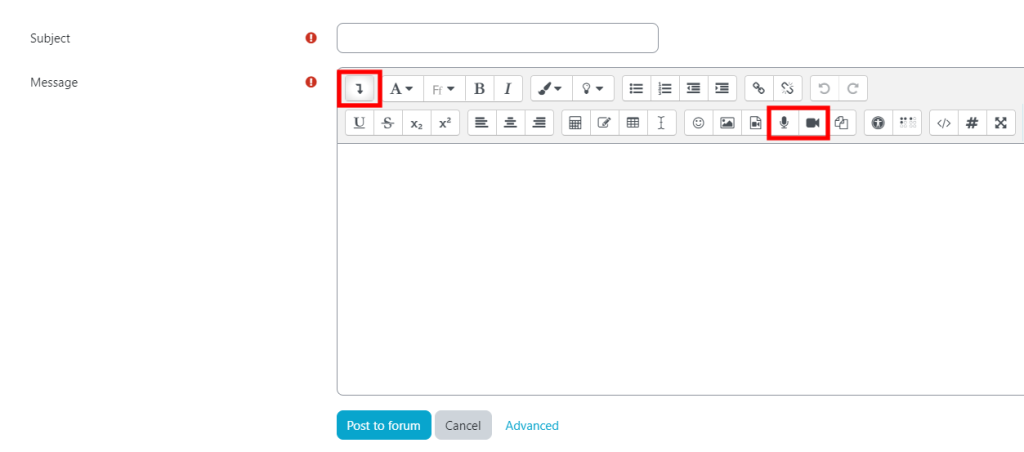Record audio with the microphone icon
1024x452 pixels.
pyautogui.click(x=784, y=123)
